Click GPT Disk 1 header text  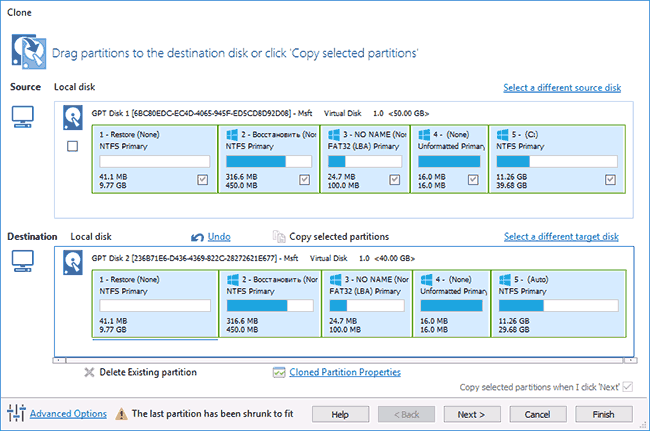click(260, 113)
